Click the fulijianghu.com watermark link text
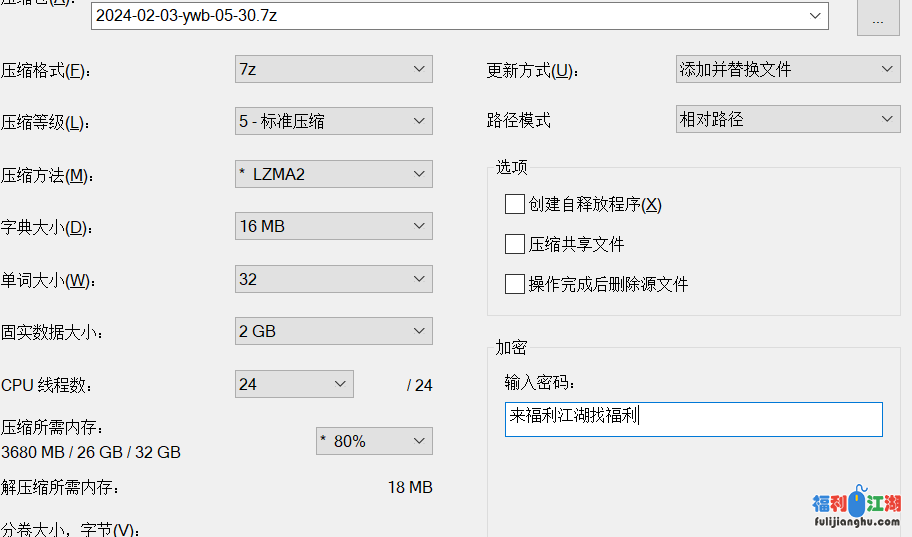912x537 pixels. pos(857,521)
